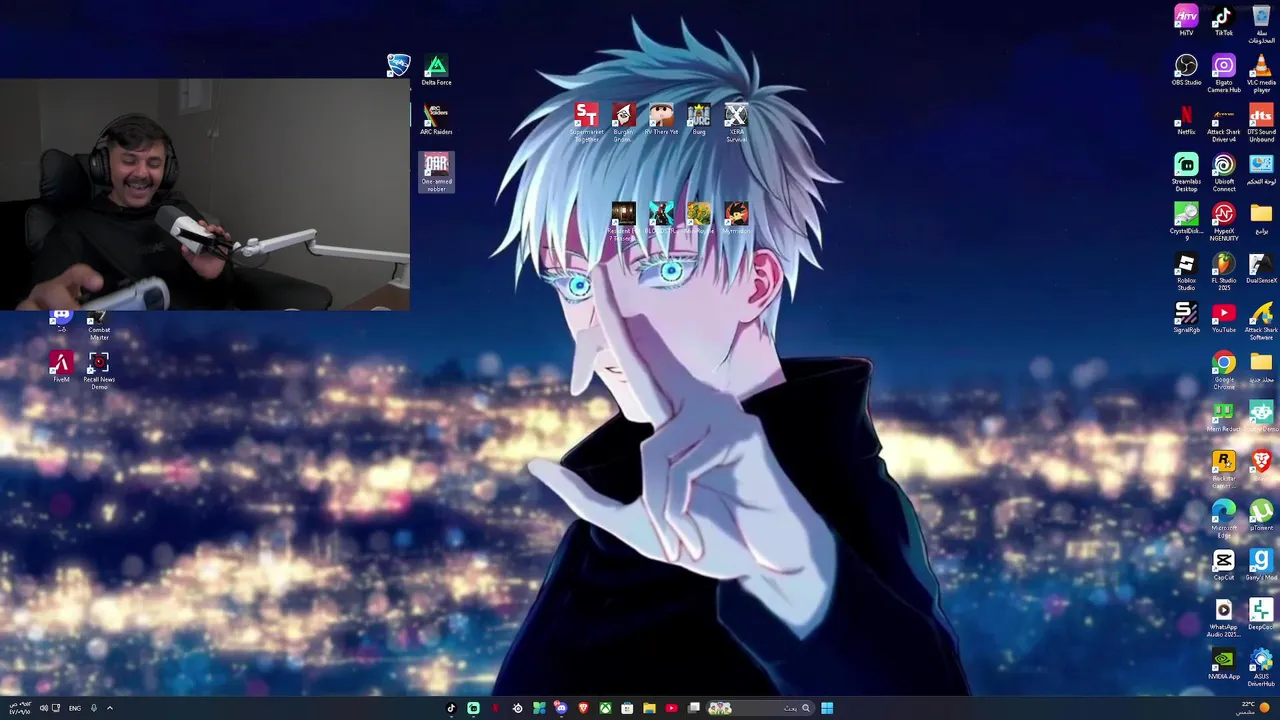The width and height of the screenshot is (1280, 720).
Task: Launch CapCut desktop shortcut
Action: [x=1224, y=564]
